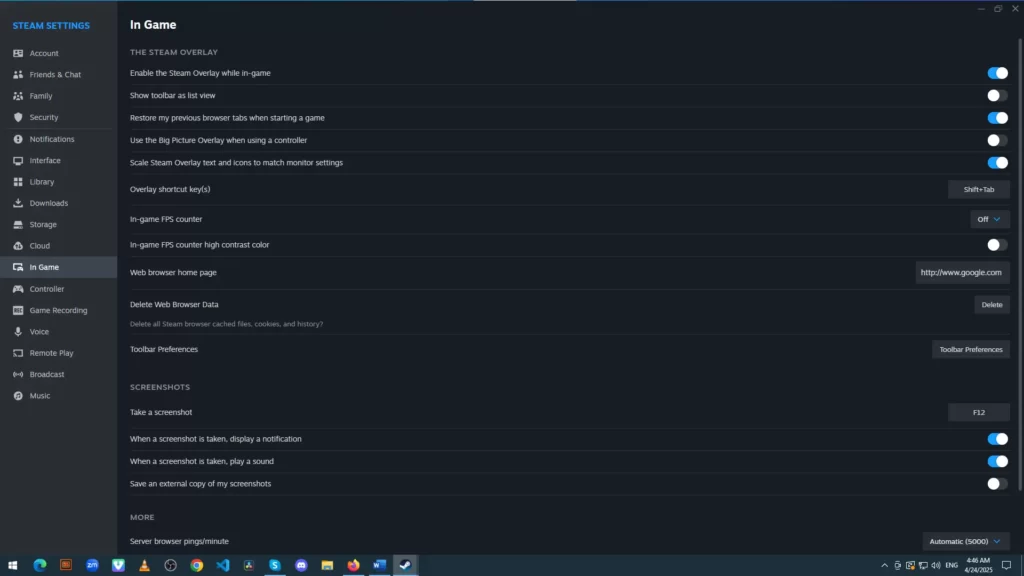This screenshot has height=576, width=1024.
Task: Open the Downloads settings
Action: (x=49, y=203)
